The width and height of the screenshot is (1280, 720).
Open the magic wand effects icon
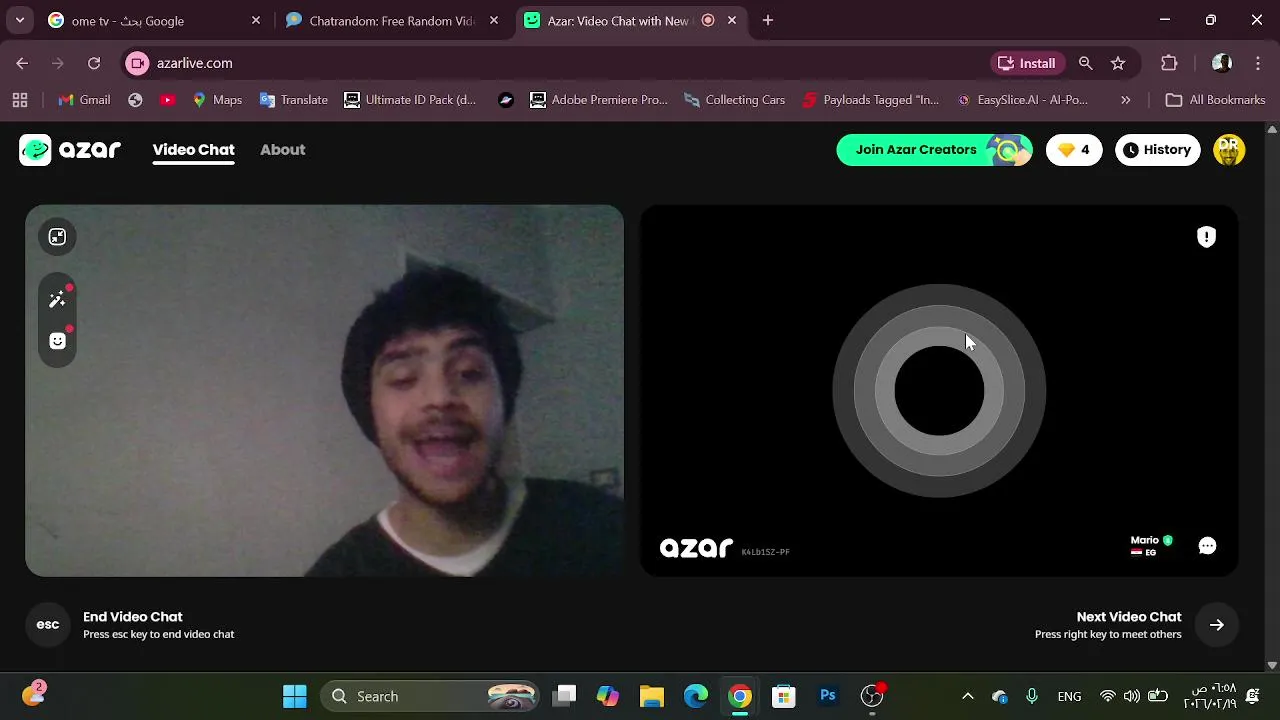point(57,299)
